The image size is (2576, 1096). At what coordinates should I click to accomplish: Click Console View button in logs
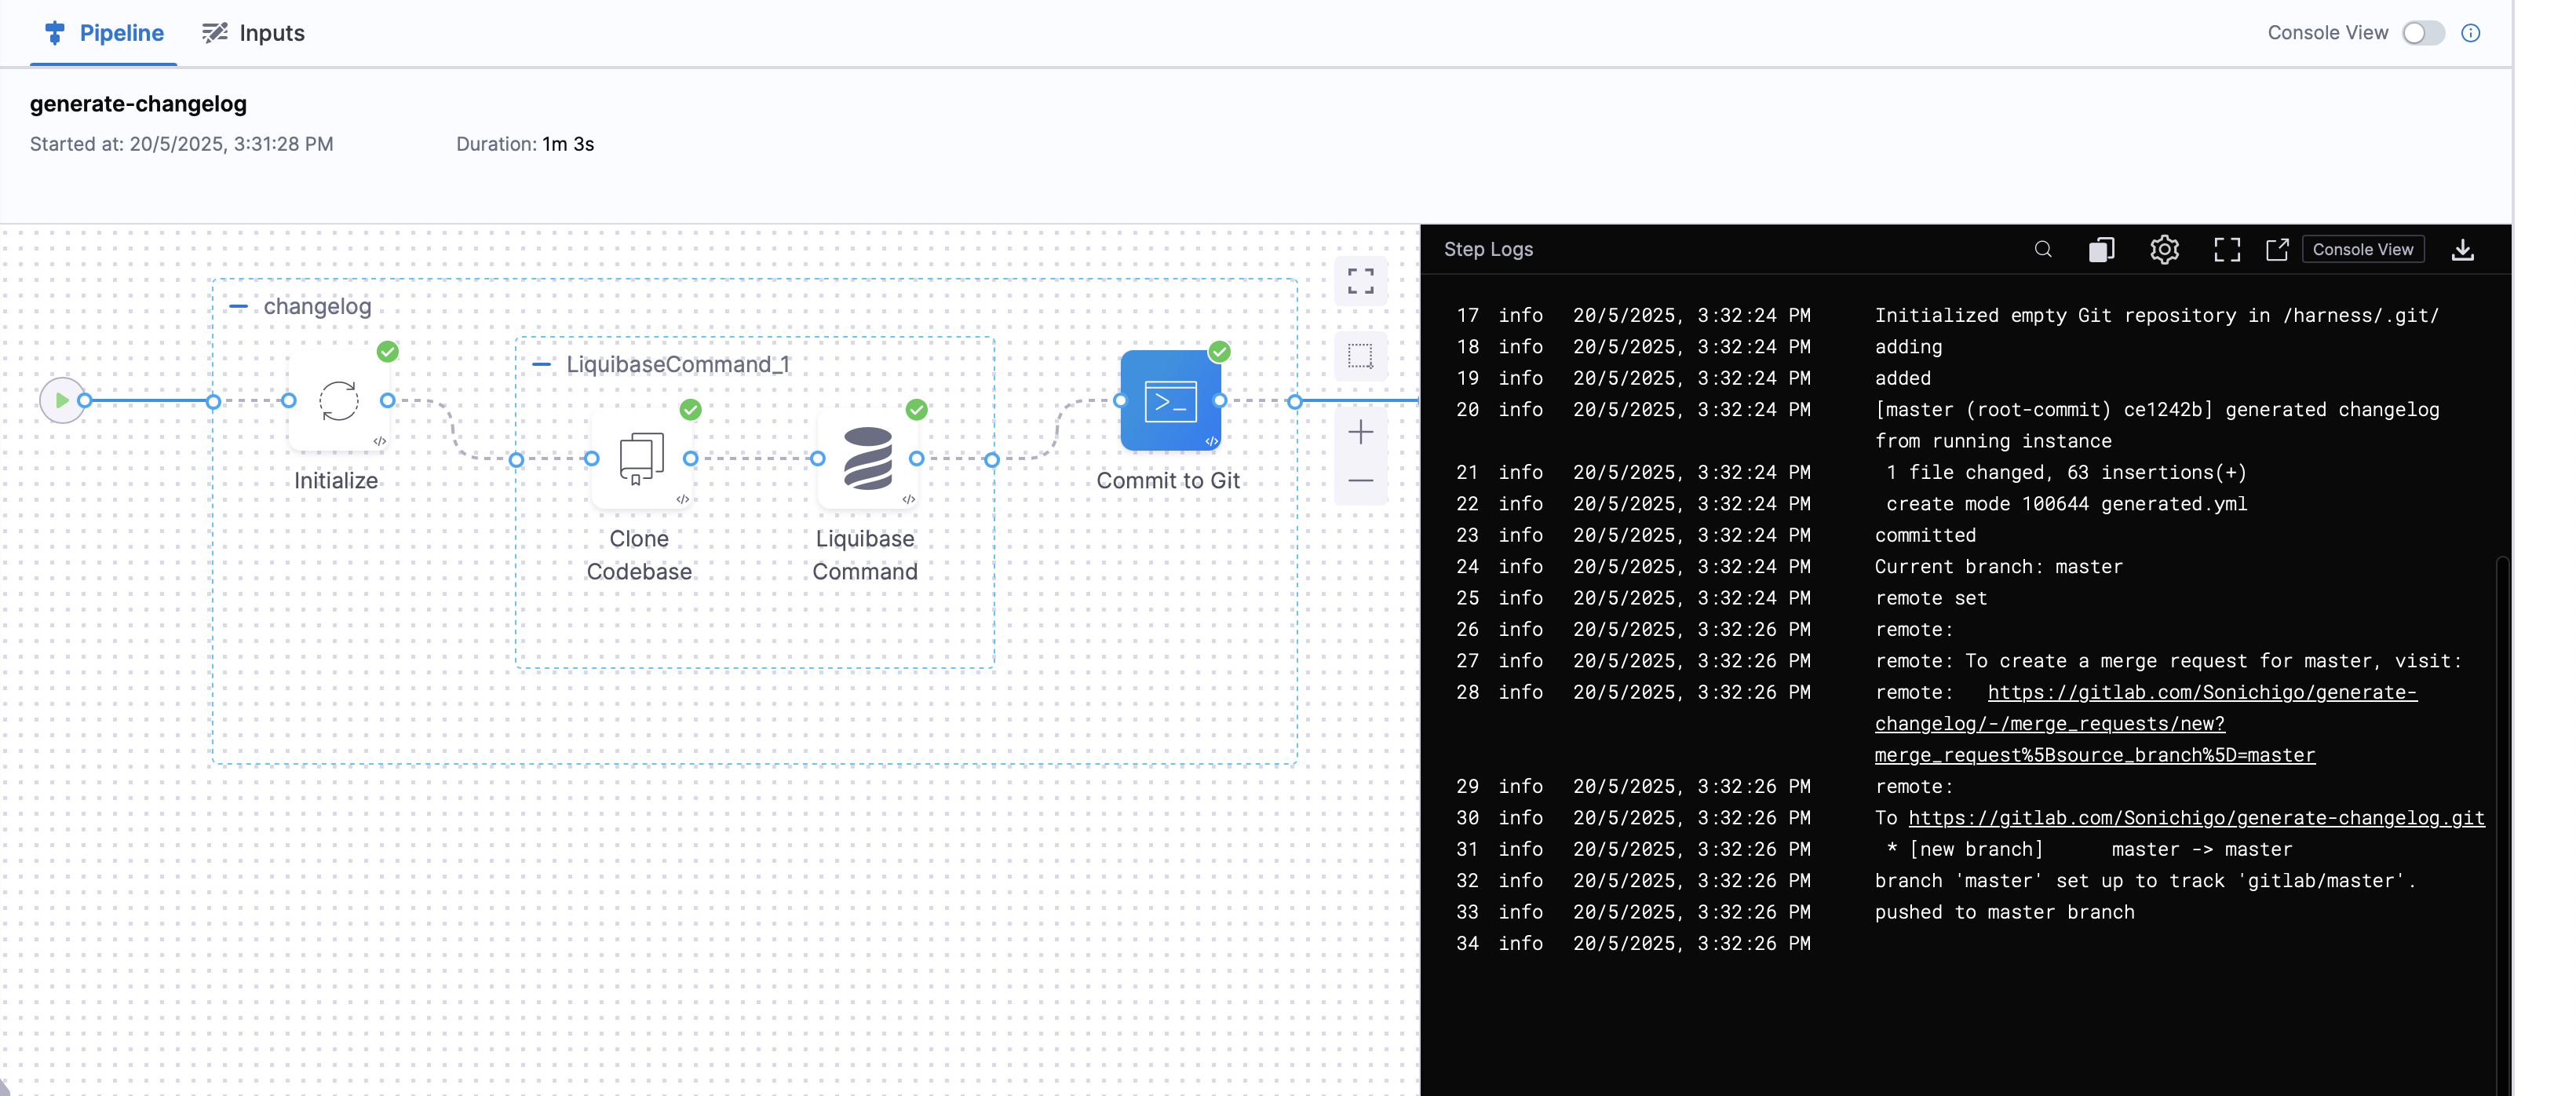[2362, 249]
